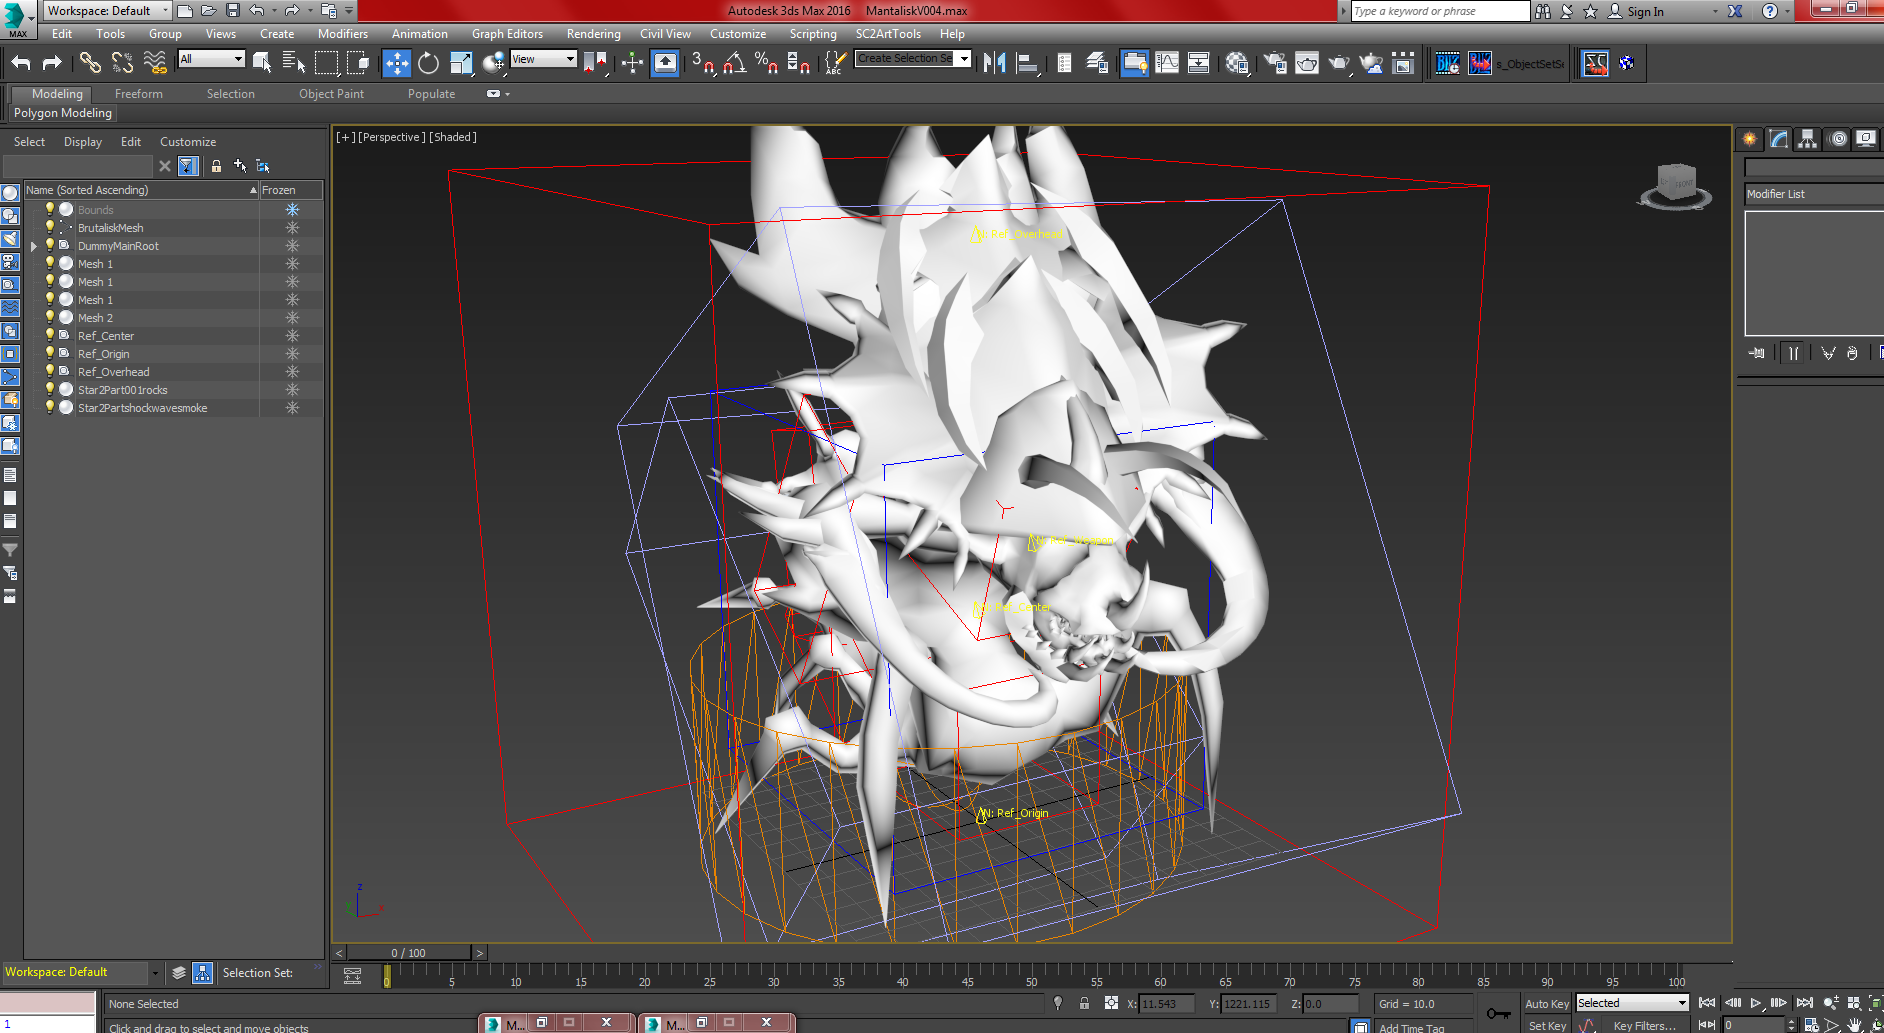Open the Create command panel tab

(x=1749, y=139)
